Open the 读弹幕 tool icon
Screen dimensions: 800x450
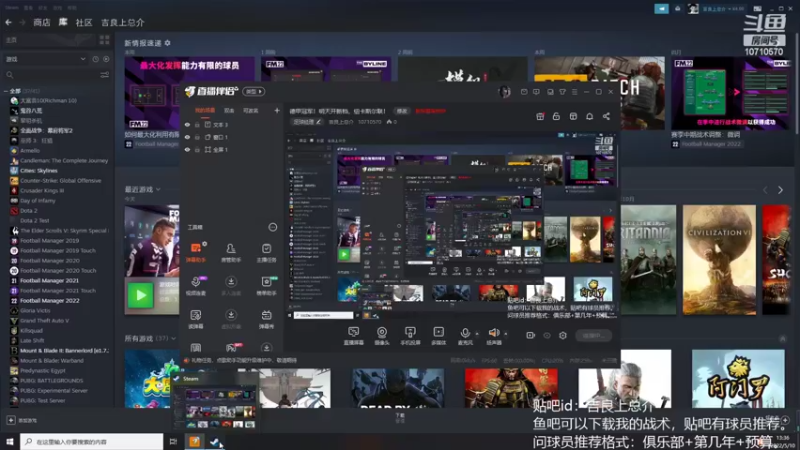pyautogui.click(x=196, y=315)
